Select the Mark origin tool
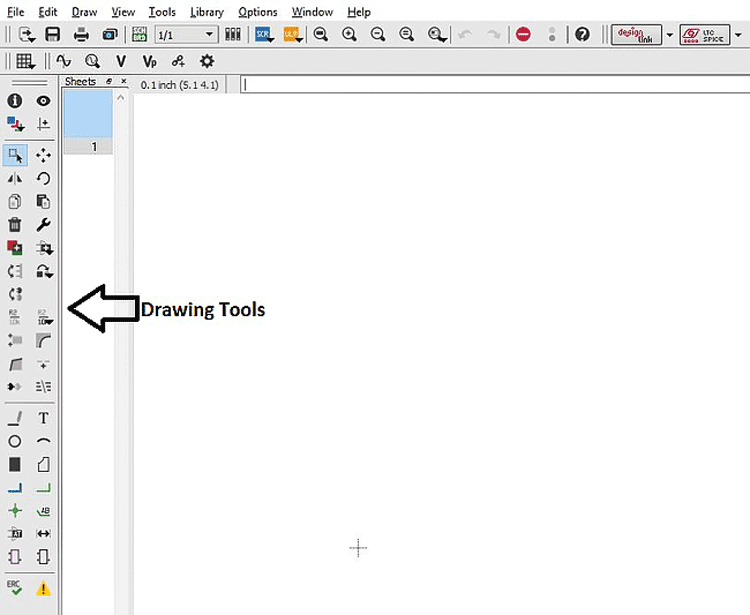750x615 pixels. (x=44, y=124)
